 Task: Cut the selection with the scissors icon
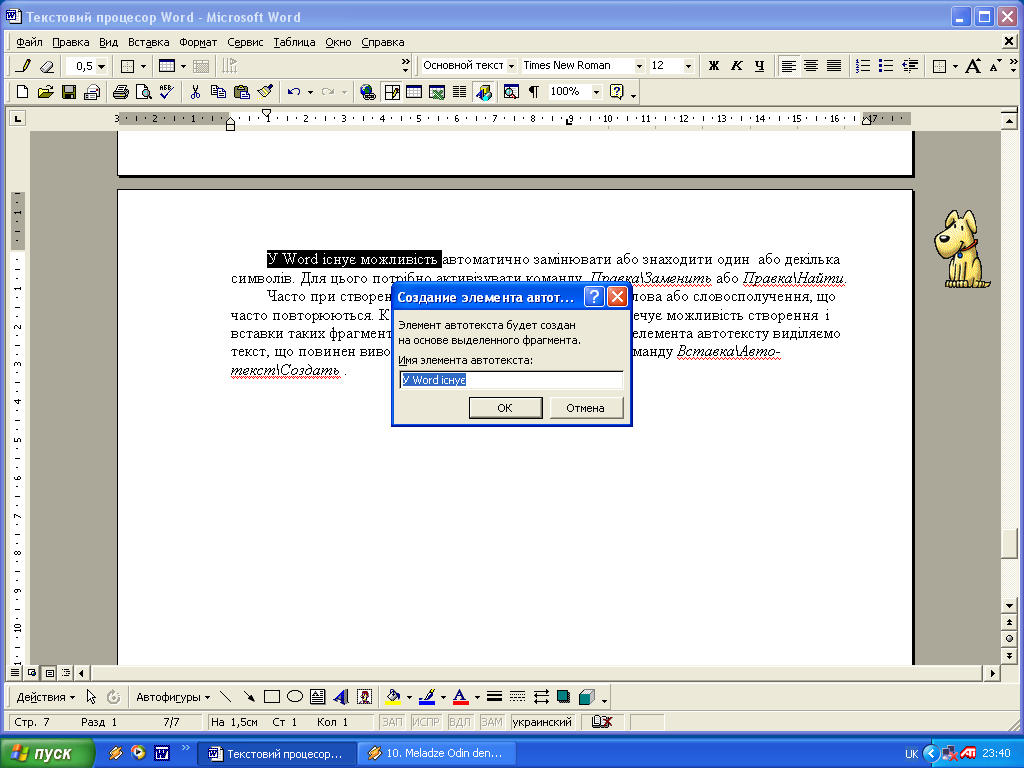195,92
